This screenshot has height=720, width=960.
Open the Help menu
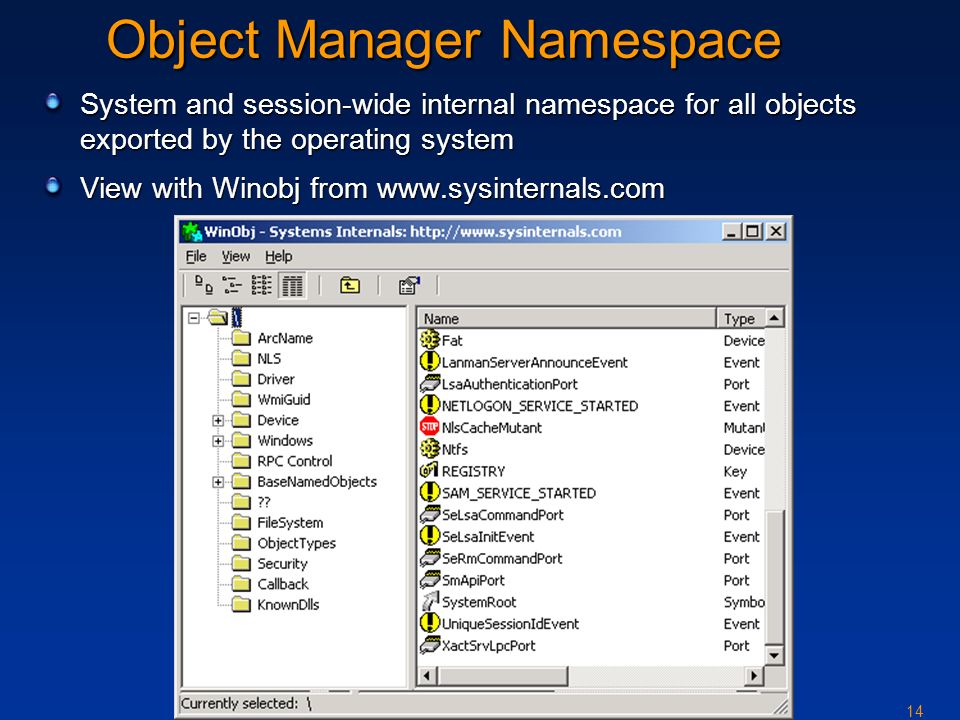click(279, 256)
